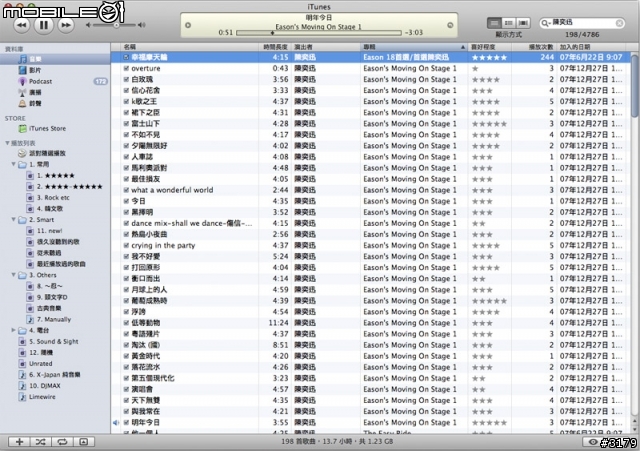The width and height of the screenshot is (640, 451).
Task: Click the high volume speaker icon
Action: coord(141,25)
